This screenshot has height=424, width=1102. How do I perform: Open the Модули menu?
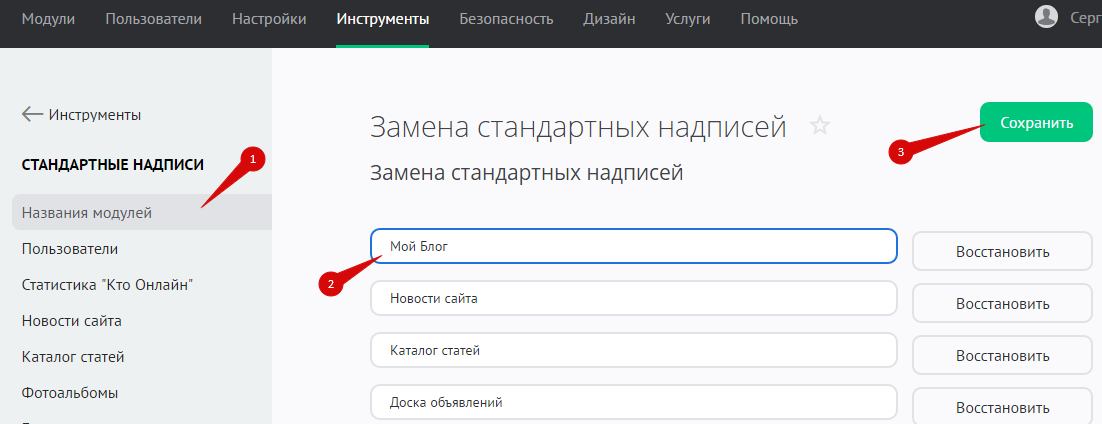[x=48, y=19]
